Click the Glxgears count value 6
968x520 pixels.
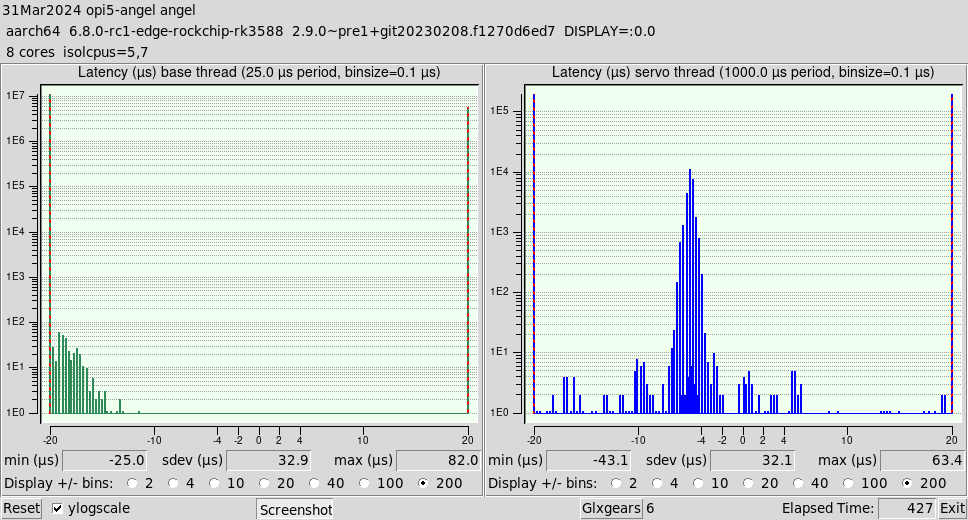(650, 508)
